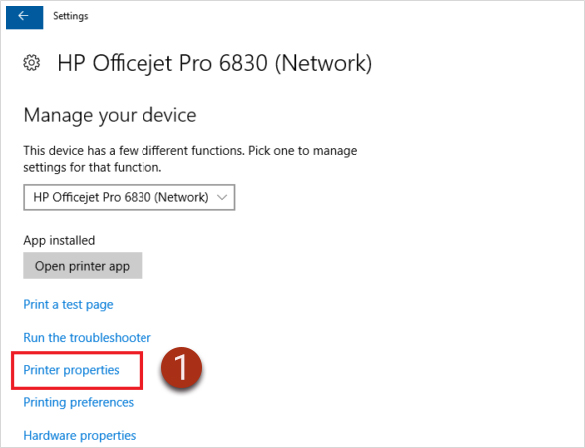Click the App installed label
This screenshot has width=585, height=448.
pos(59,240)
